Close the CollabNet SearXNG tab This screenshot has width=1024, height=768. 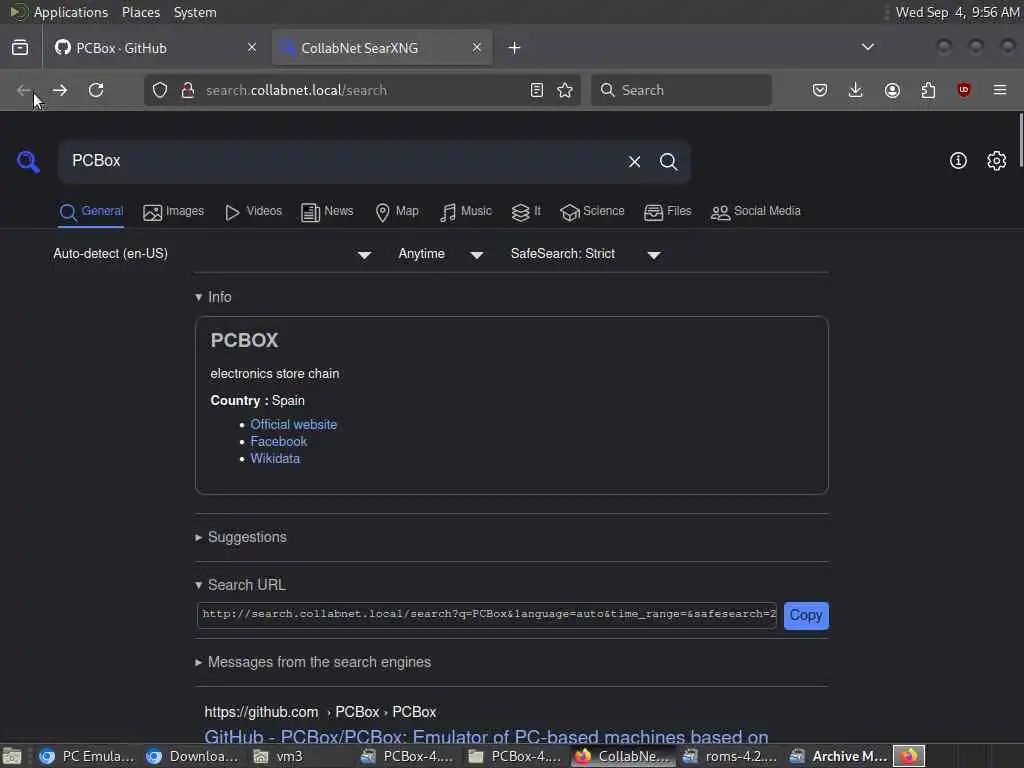[477, 48]
